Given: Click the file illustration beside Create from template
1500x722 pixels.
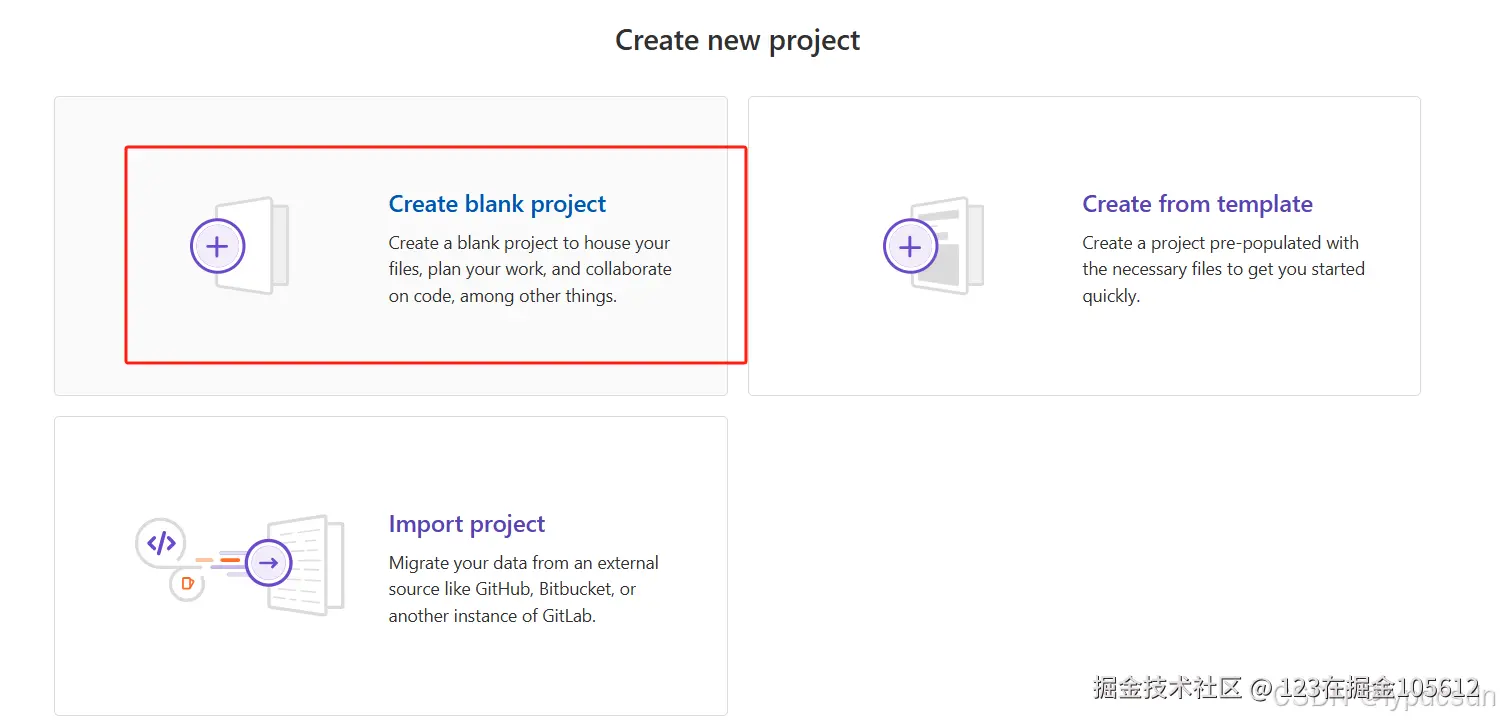Looking at the screenshot, I should pyautogui.click(x=950, y=245).
